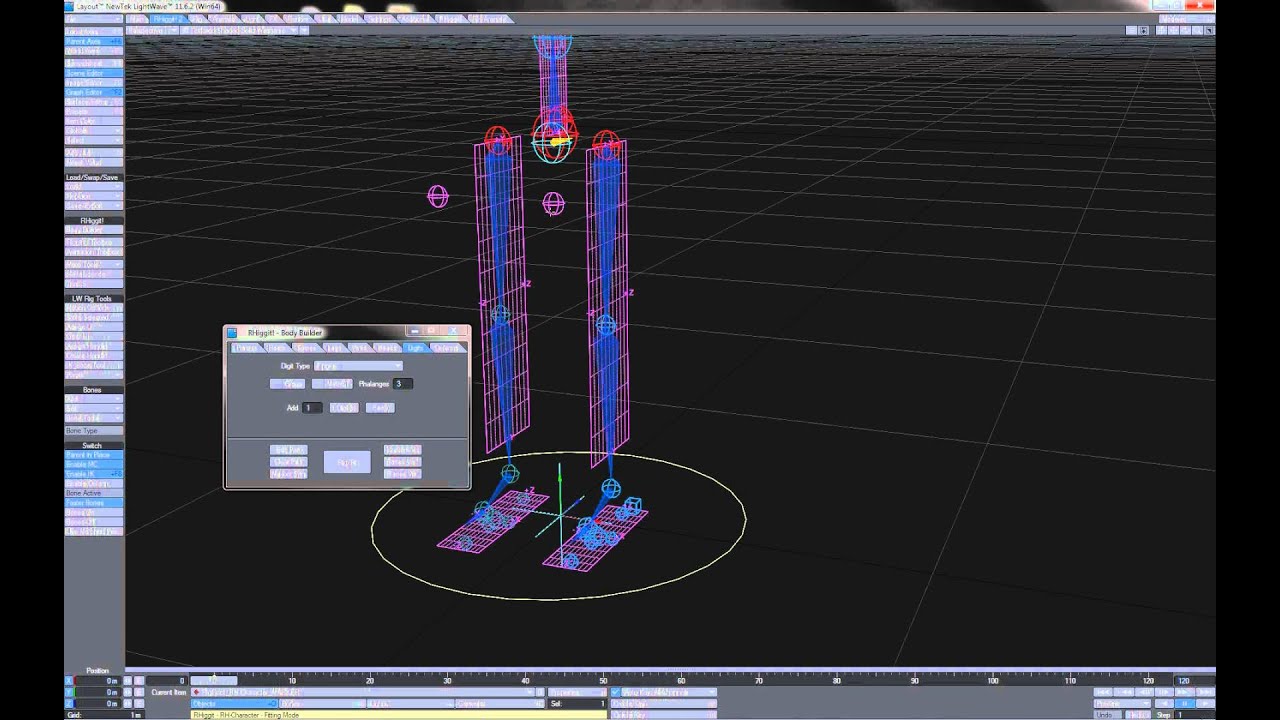Click the Hand(s) add button
The width and height of the screenshot is (1280, 720).
pos(380,408)
